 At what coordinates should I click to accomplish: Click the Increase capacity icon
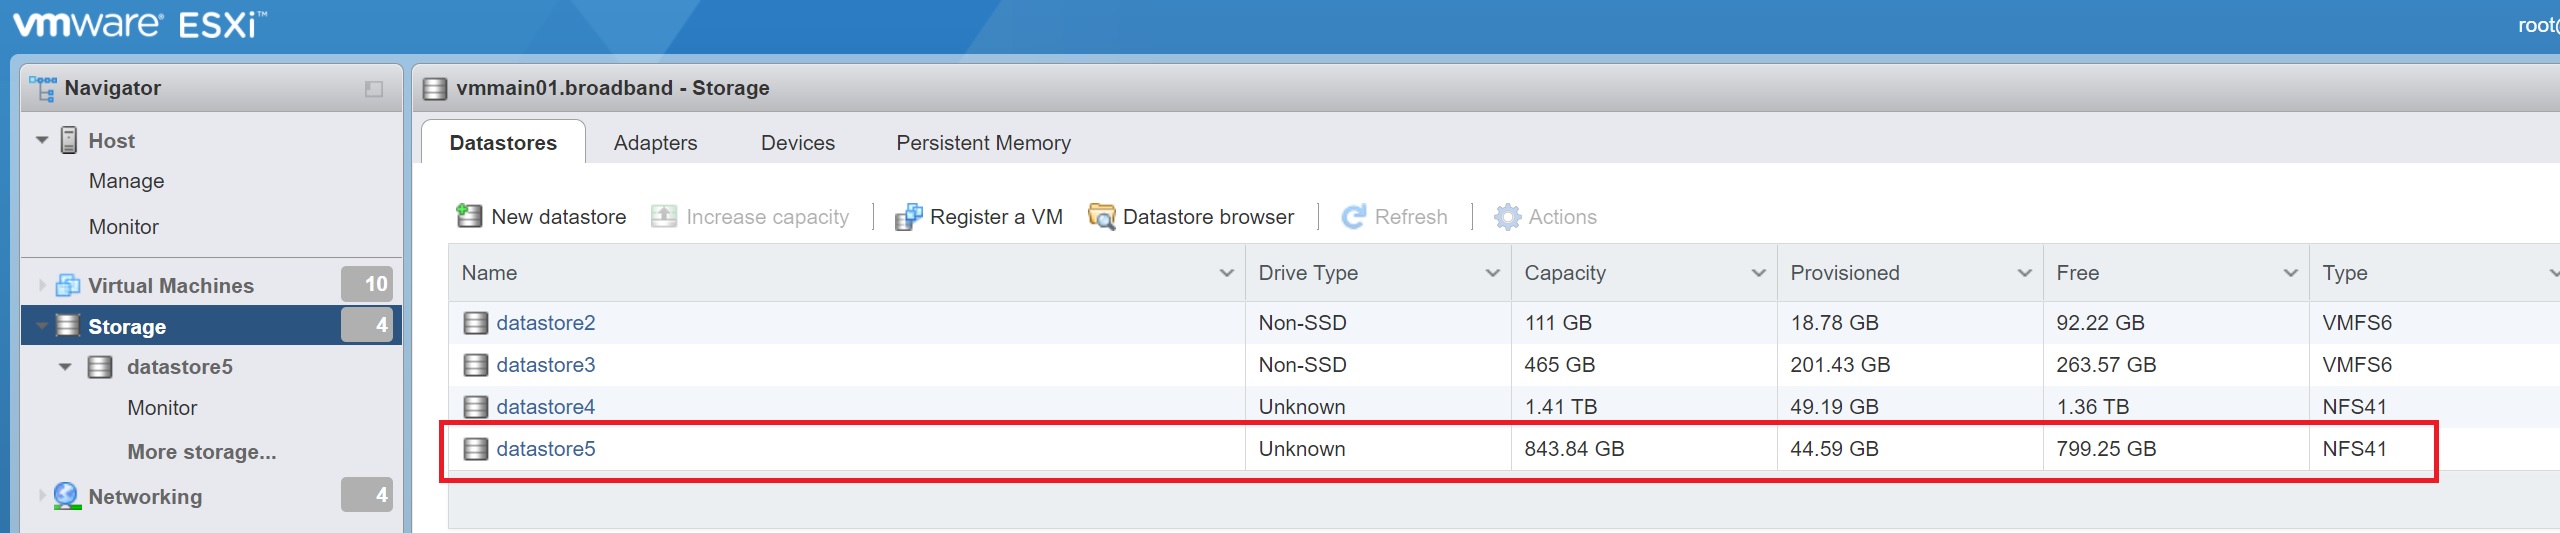(664, 217)
